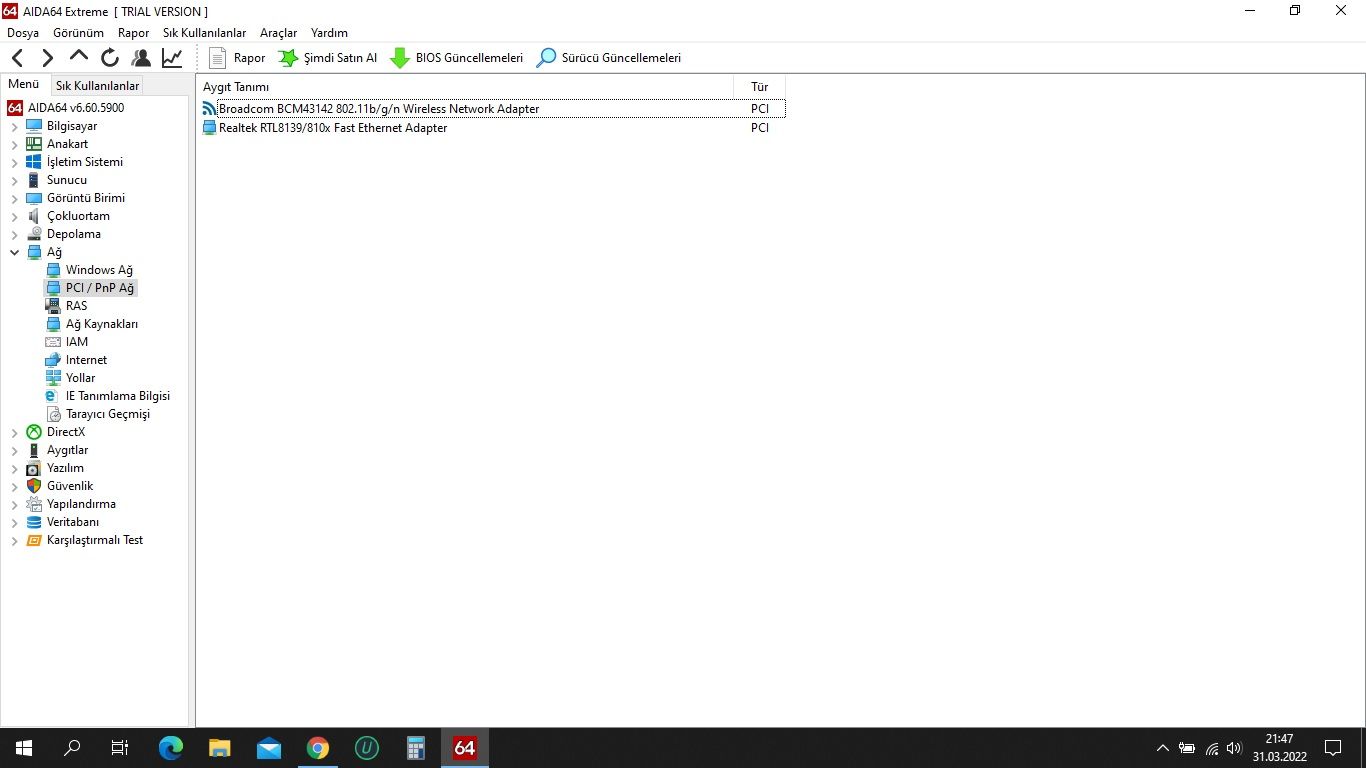1366x768 pixels.
Task: Select Ağ Kaynakları icon in tree
Action: coord(53,324)
